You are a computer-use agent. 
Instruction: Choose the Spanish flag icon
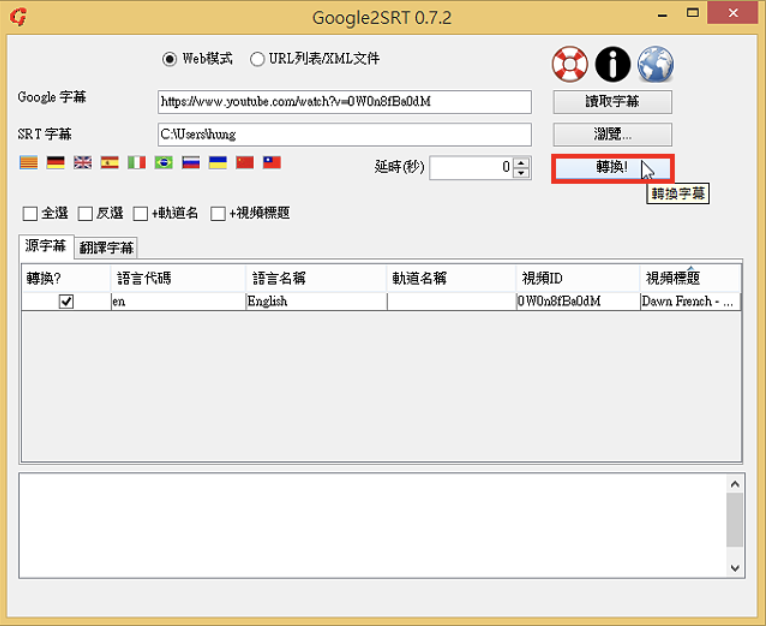pyautogui.click(x=109, y=162)
